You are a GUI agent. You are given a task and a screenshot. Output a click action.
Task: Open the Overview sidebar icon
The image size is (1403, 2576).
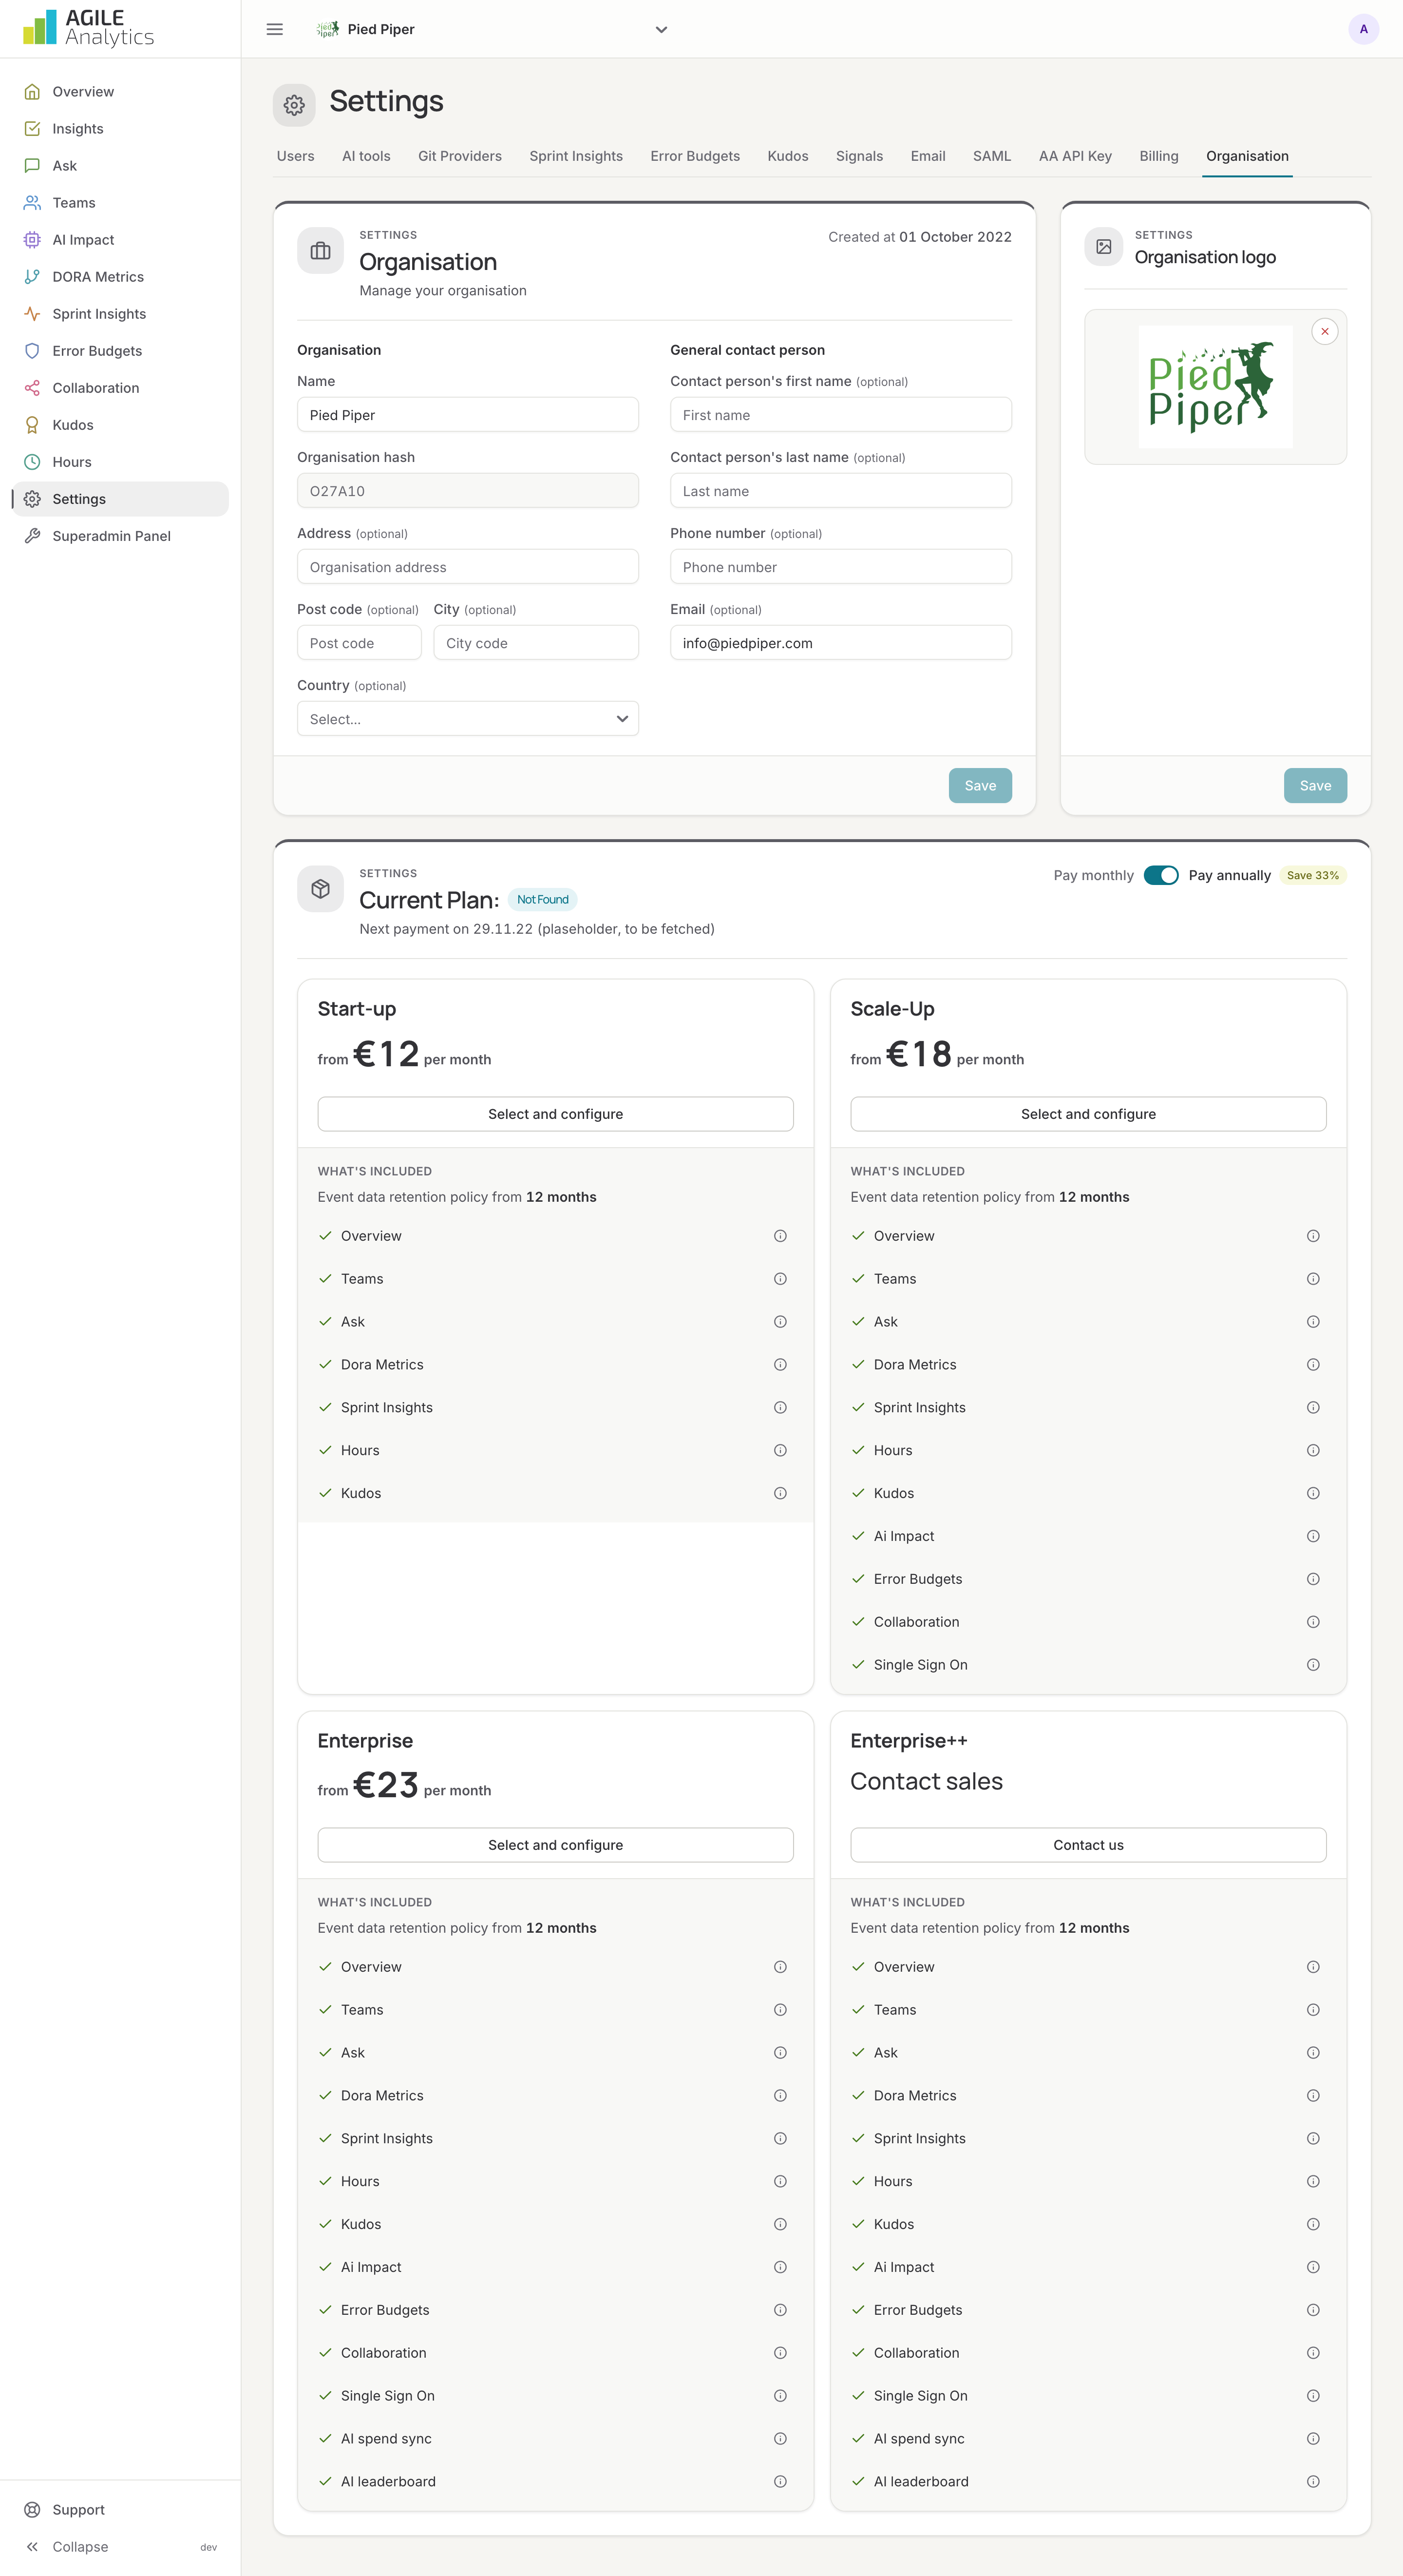coord(32,92)
